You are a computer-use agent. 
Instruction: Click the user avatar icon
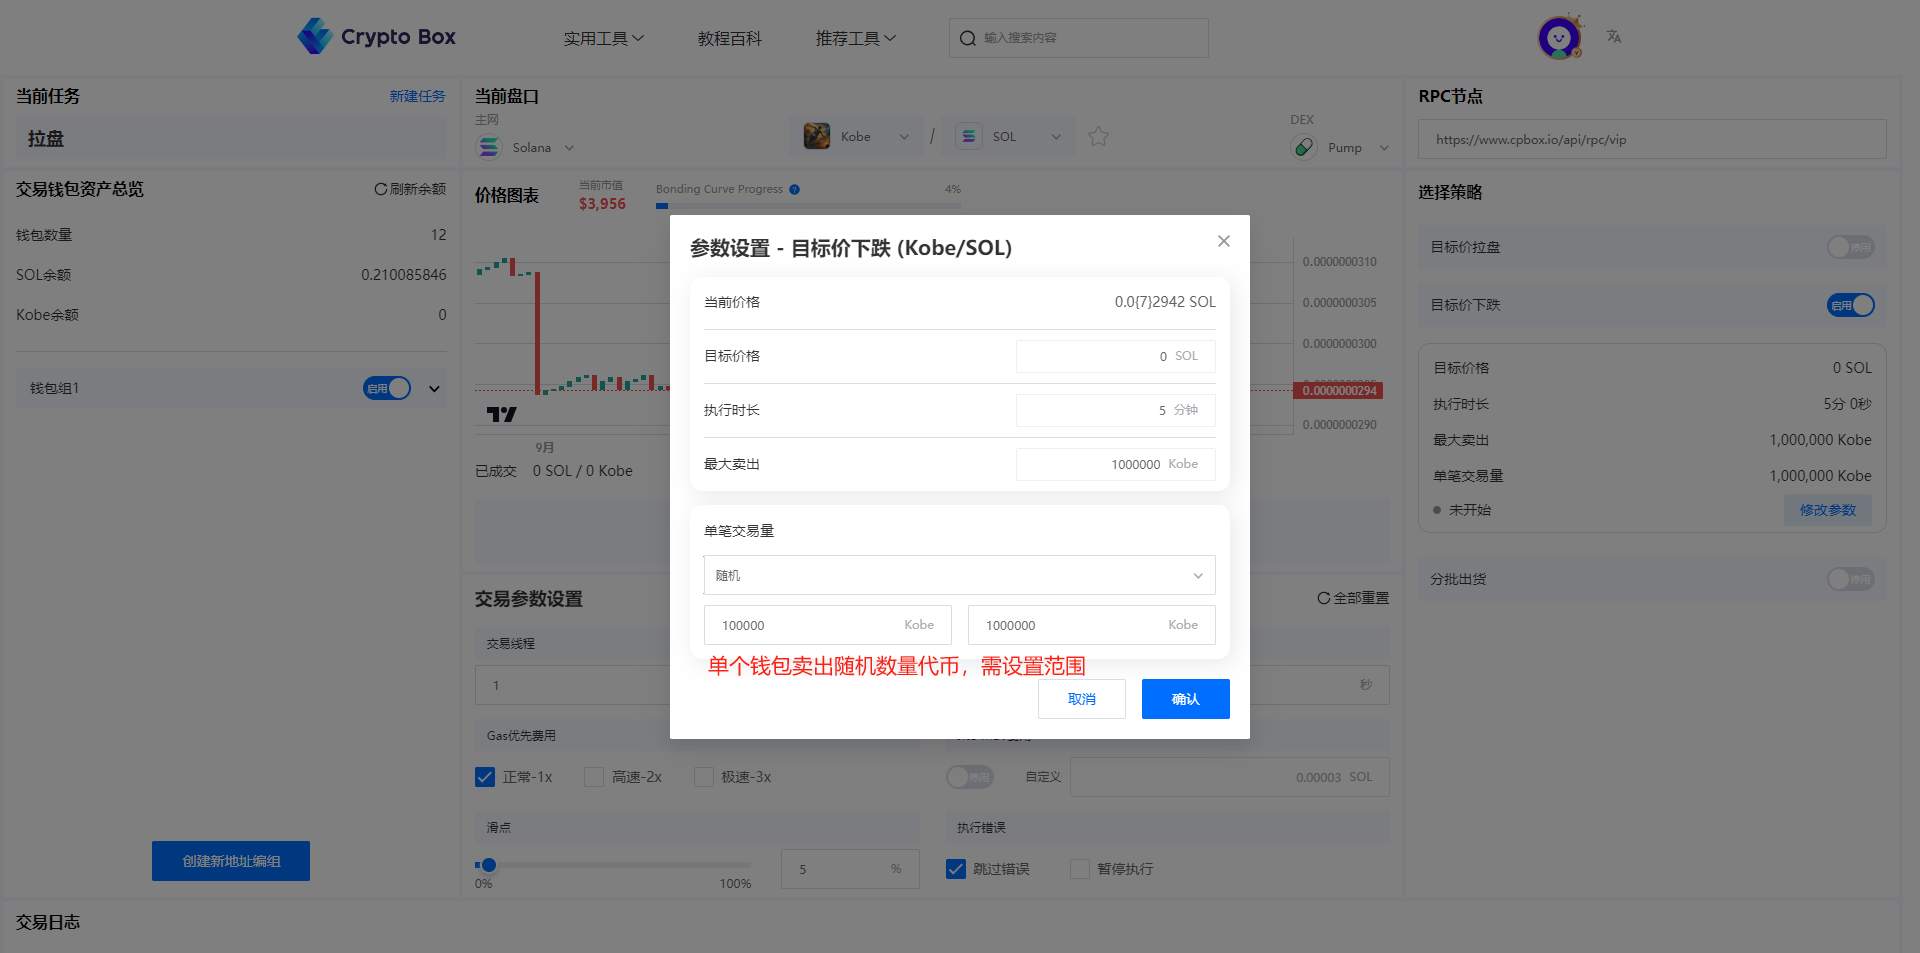pyautogui.click(x=1558, y=38)
